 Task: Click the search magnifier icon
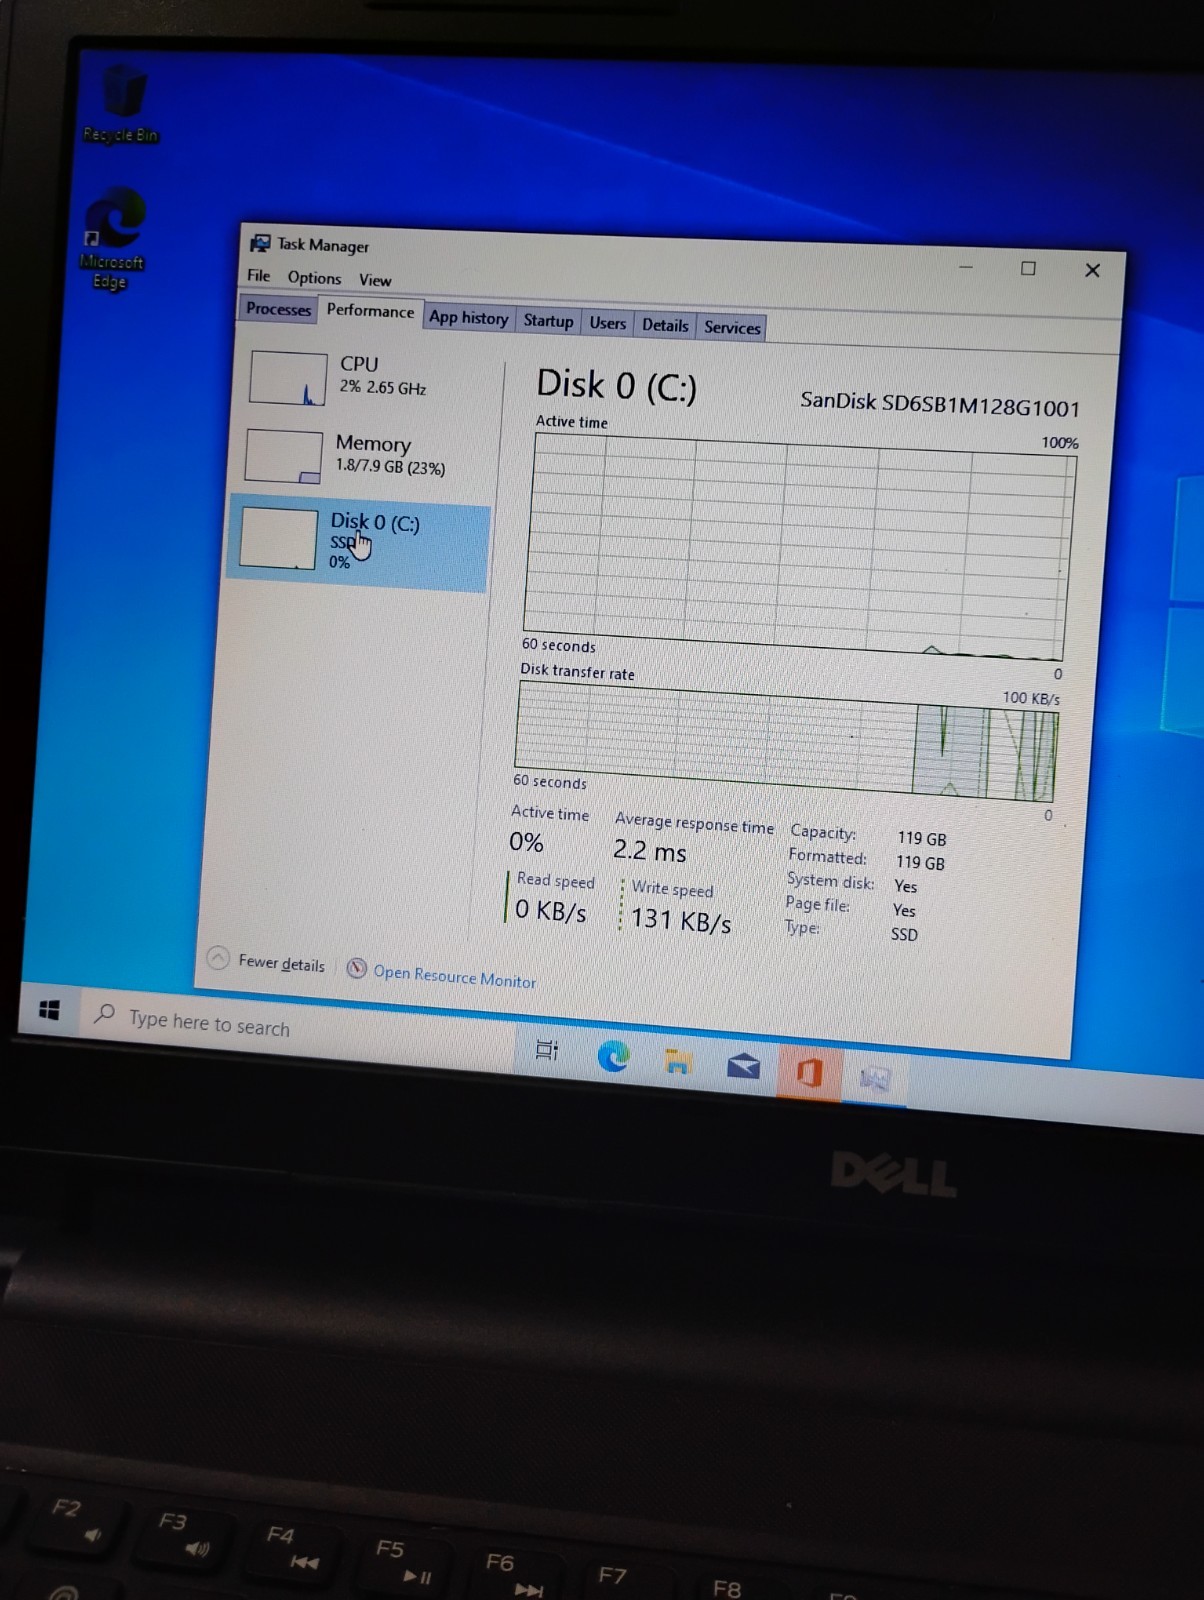point(104,1014)
